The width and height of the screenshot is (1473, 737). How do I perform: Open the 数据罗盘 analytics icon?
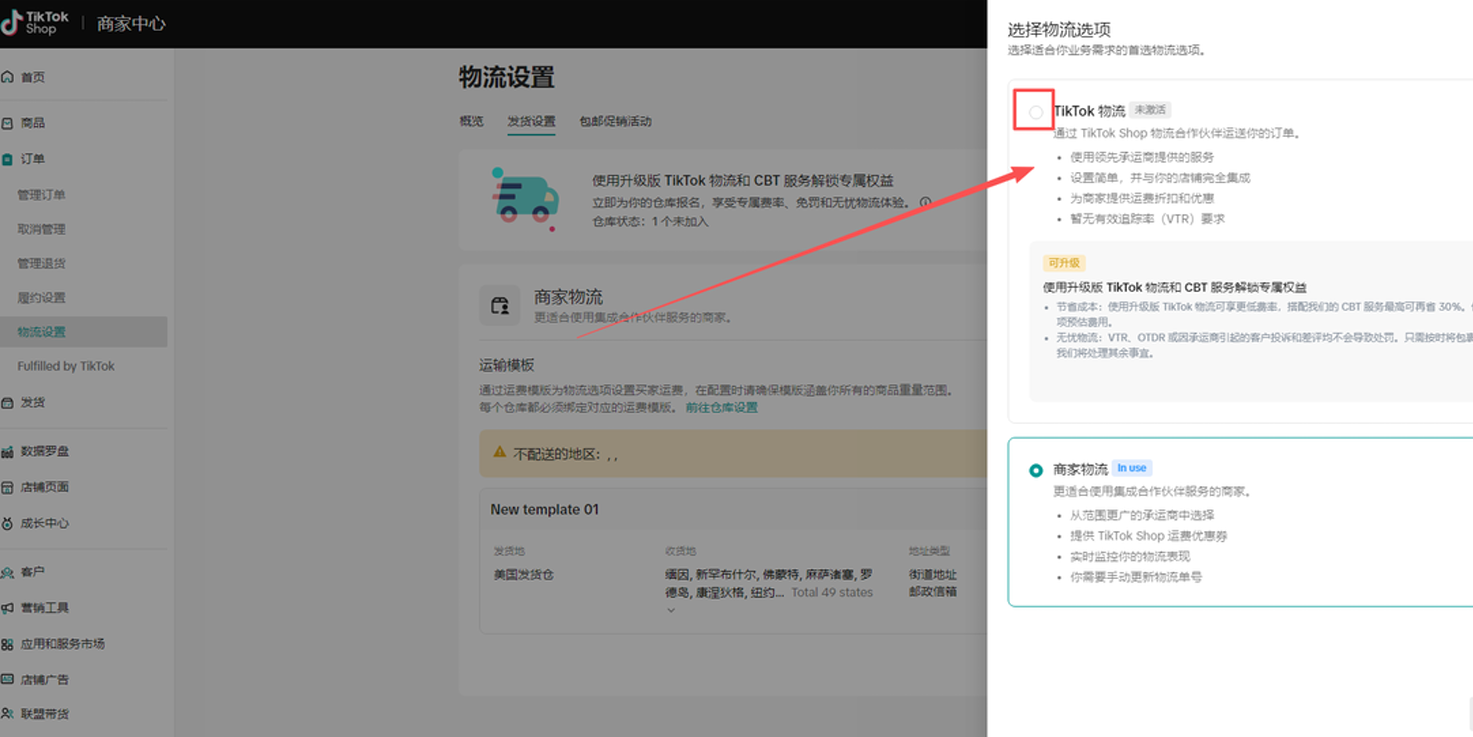tap(10, 450)
